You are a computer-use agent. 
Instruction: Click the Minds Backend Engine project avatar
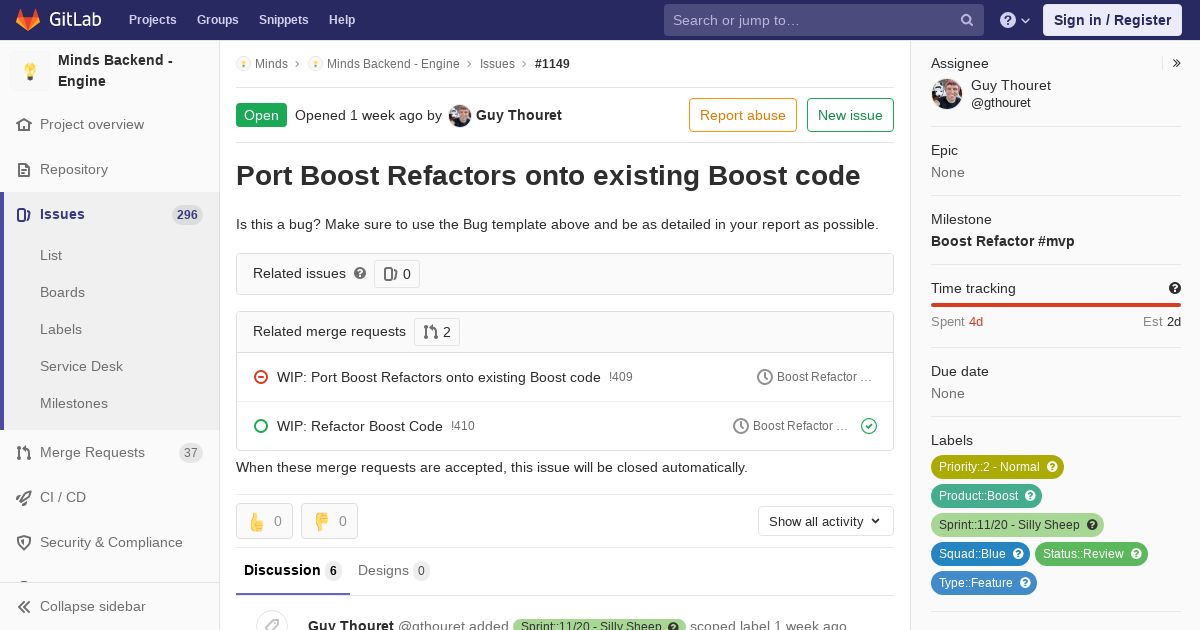point(30,71)
